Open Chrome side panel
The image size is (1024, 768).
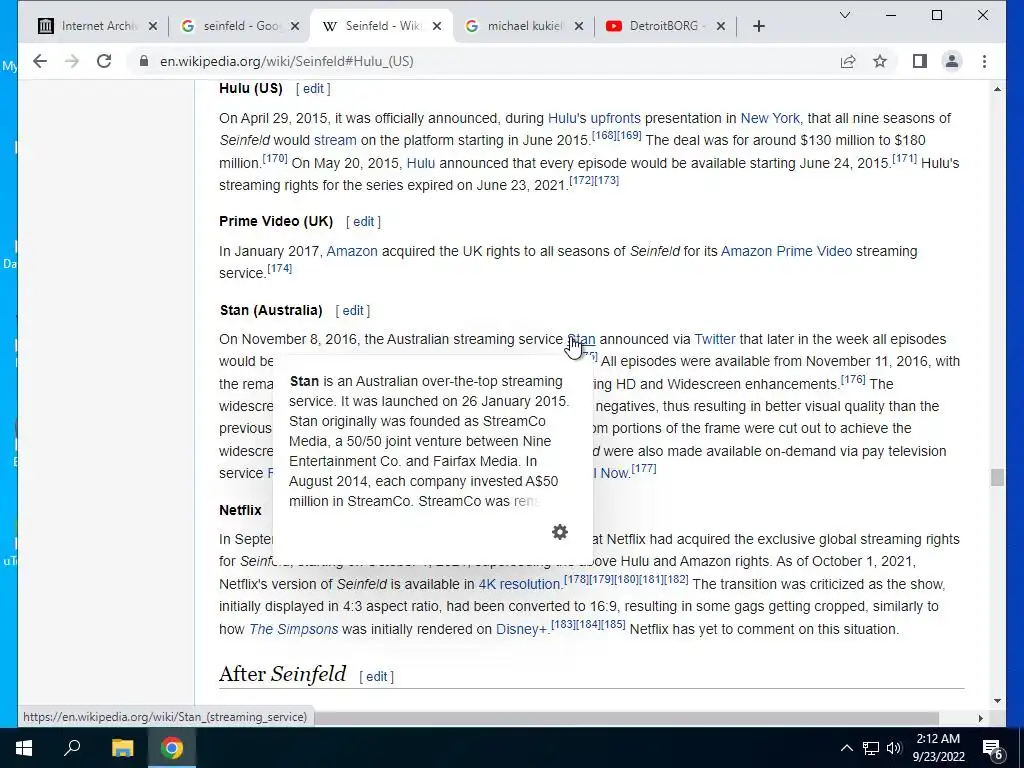coord(920,61)
